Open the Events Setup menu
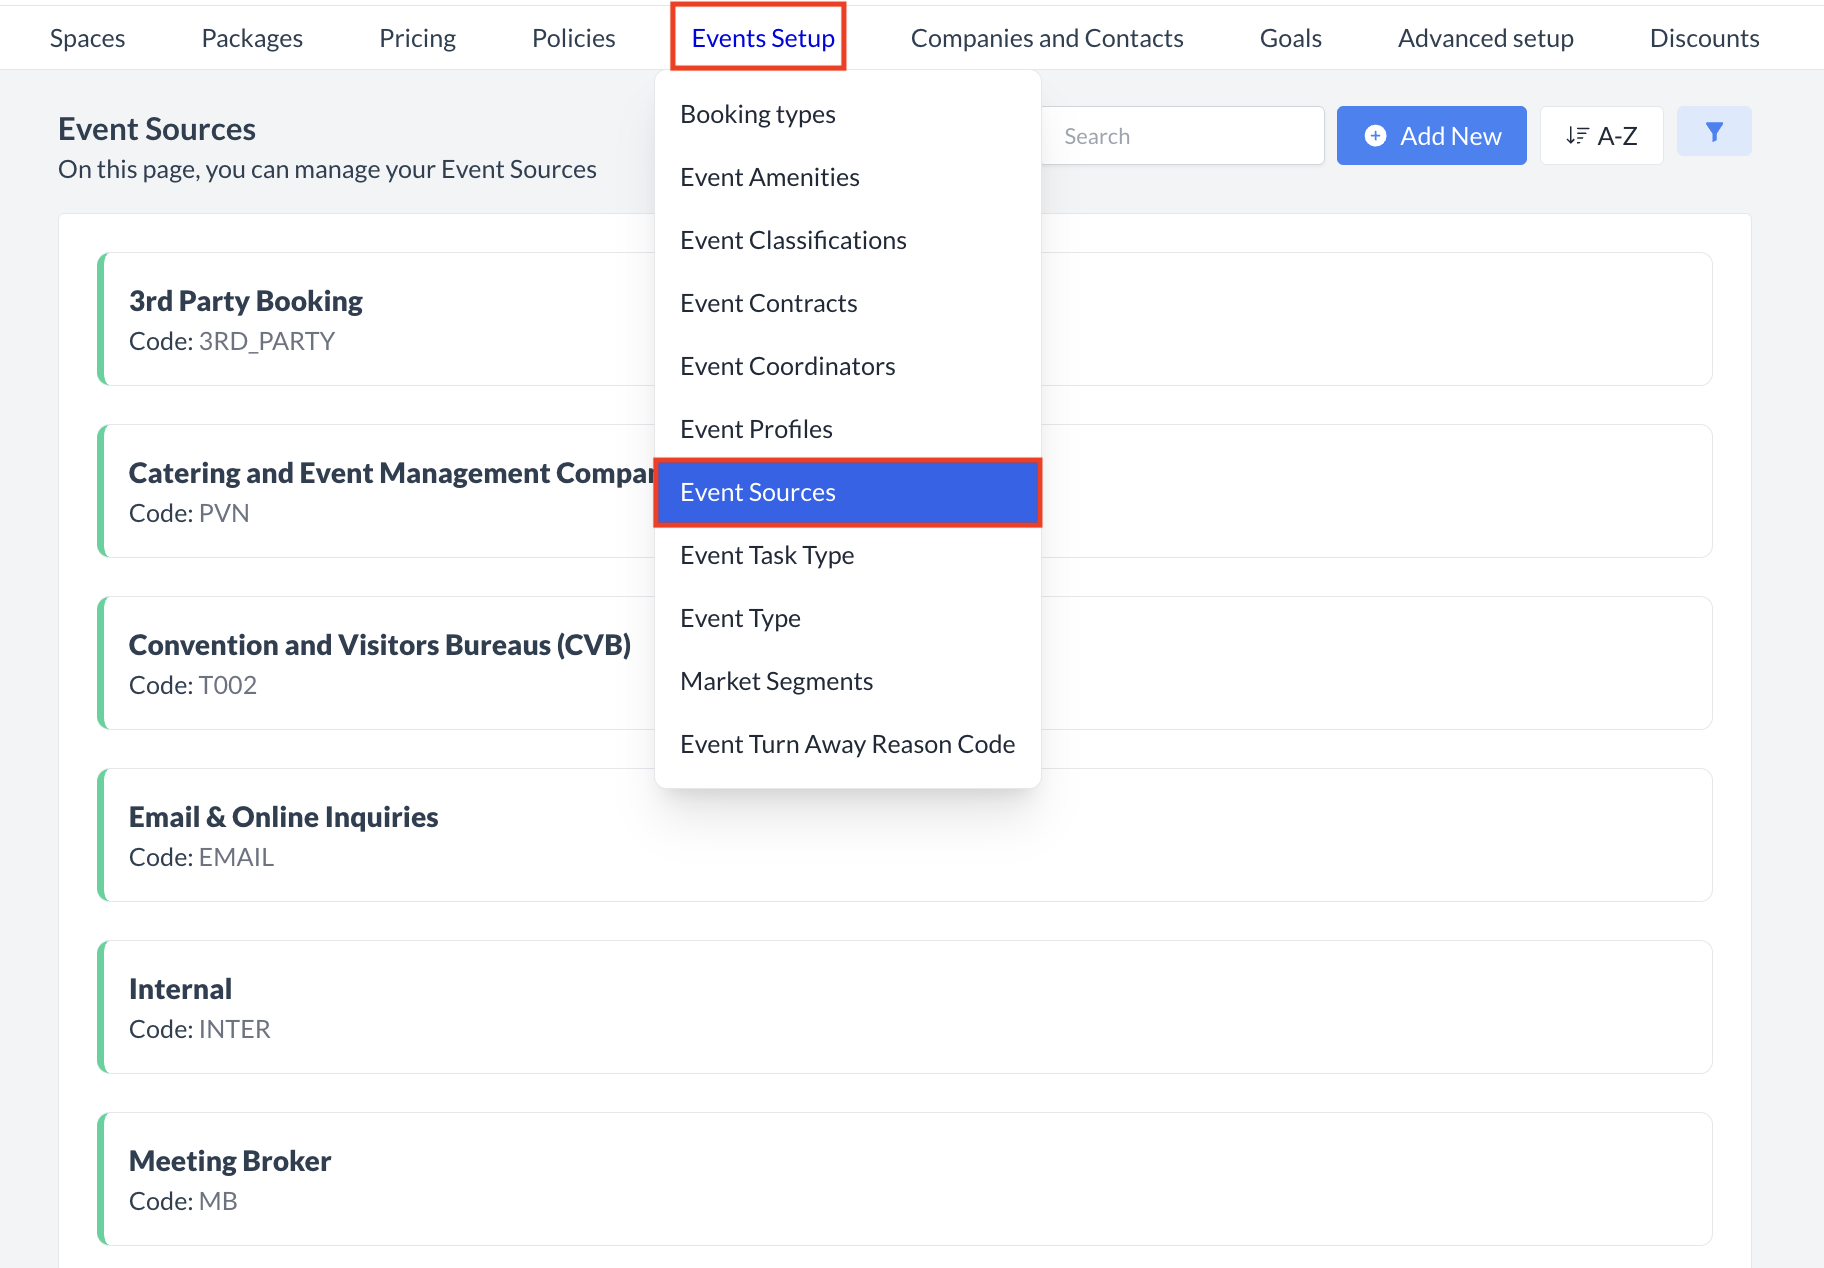The width and height of the screenshot is (1824, 1268). click(762, 37)
